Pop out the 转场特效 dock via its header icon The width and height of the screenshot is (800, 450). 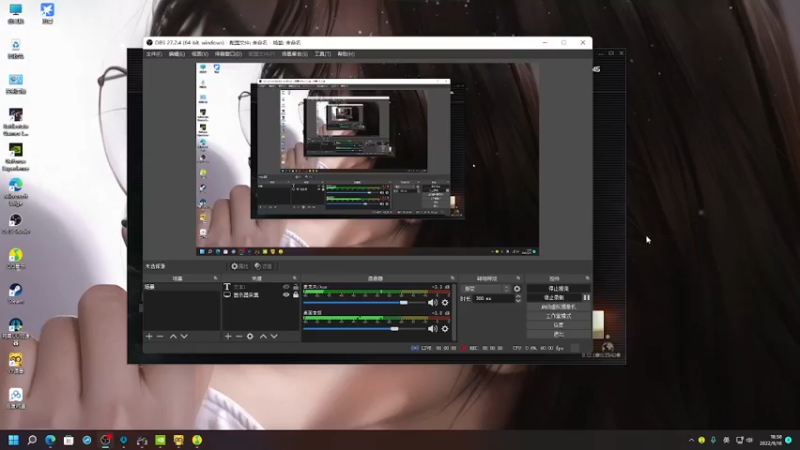point(518,279)
